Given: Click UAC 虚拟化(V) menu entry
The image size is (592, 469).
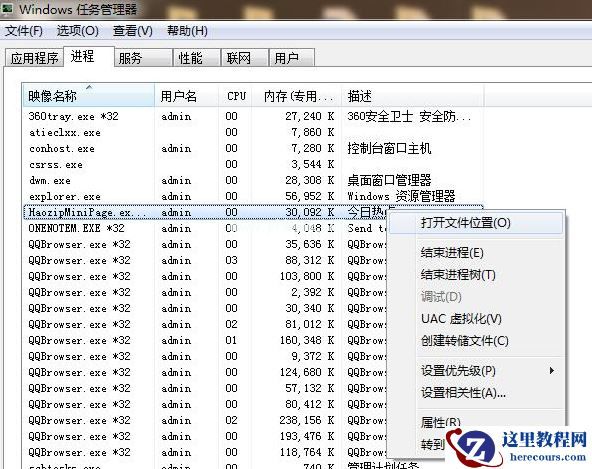Looking at the screenshot, I should pos(476,319).
